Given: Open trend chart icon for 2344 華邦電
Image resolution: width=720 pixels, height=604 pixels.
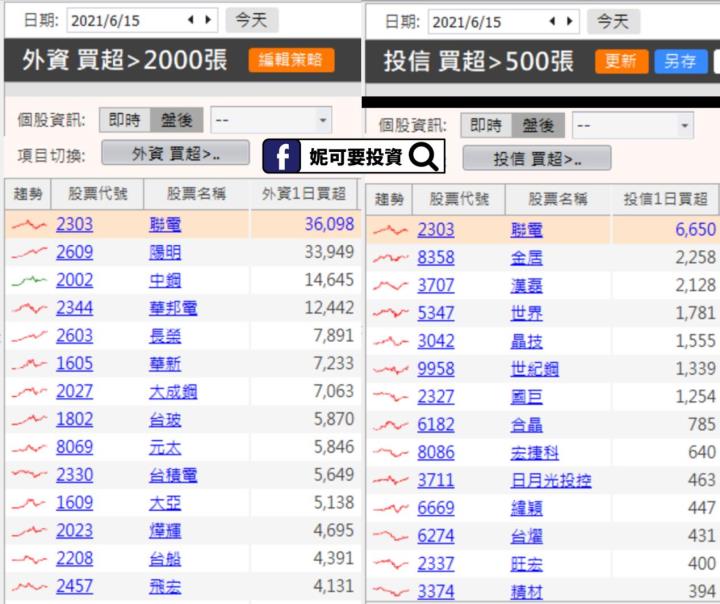Looking at the screenshot, I should (28, 308).
